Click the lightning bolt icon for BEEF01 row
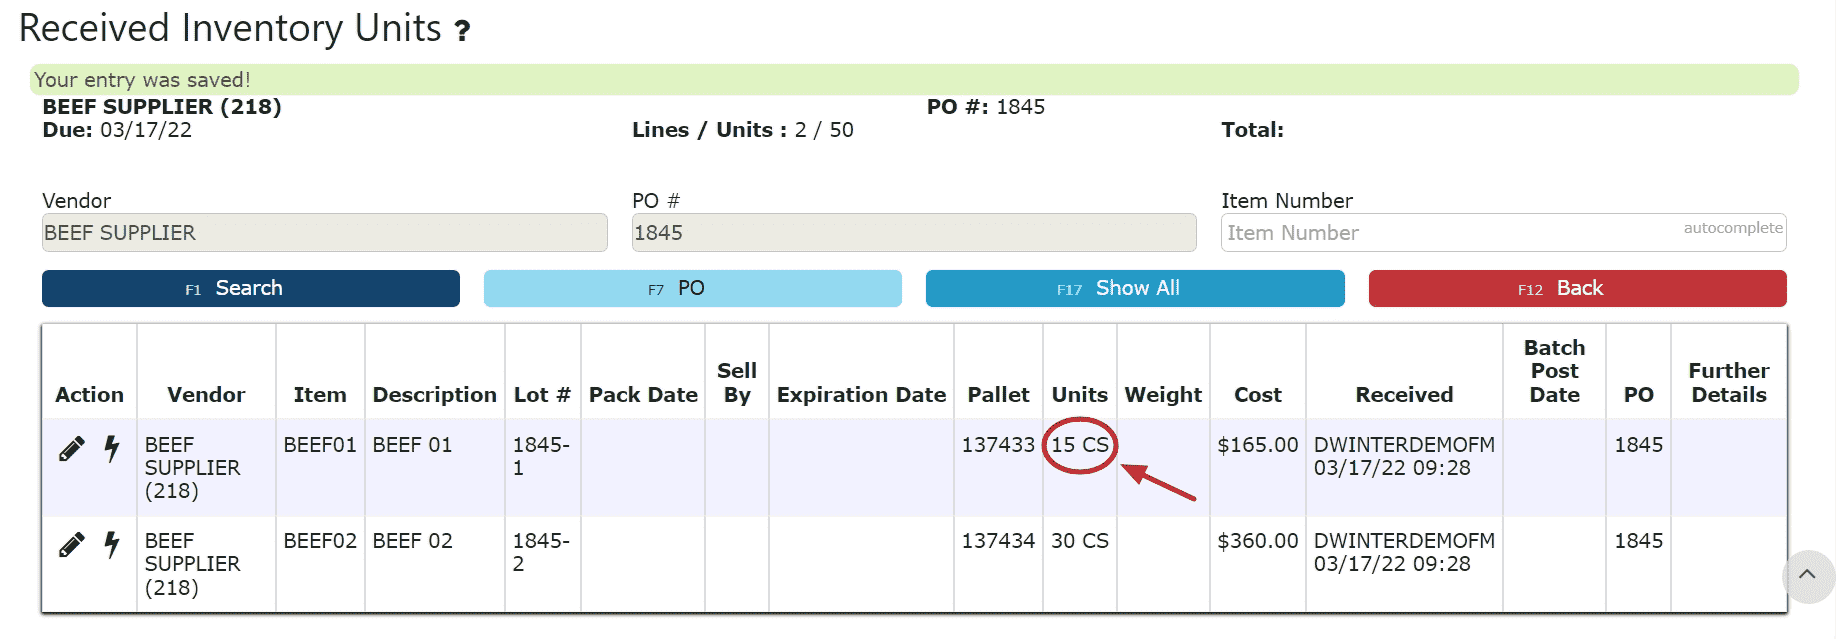Image resolution: width=1836 pixels, height=639 pixels. (112, 448)
